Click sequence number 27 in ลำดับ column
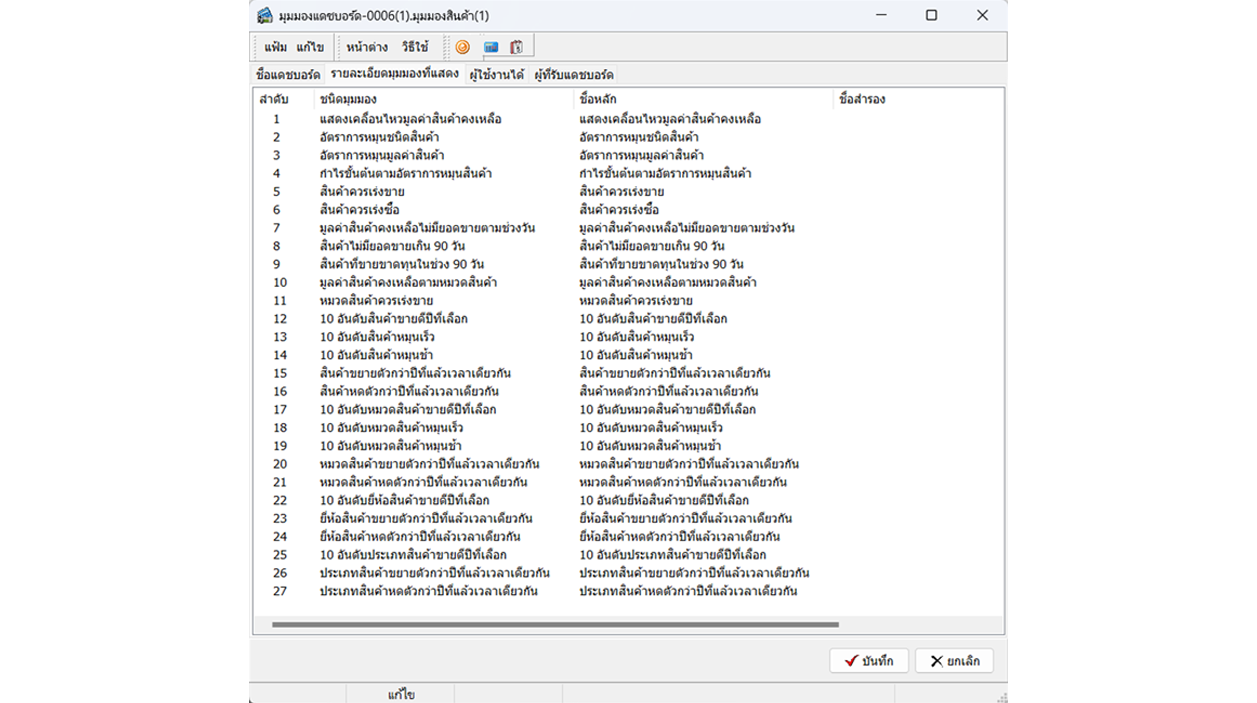The image size is (1257, 703). (280, 591)
